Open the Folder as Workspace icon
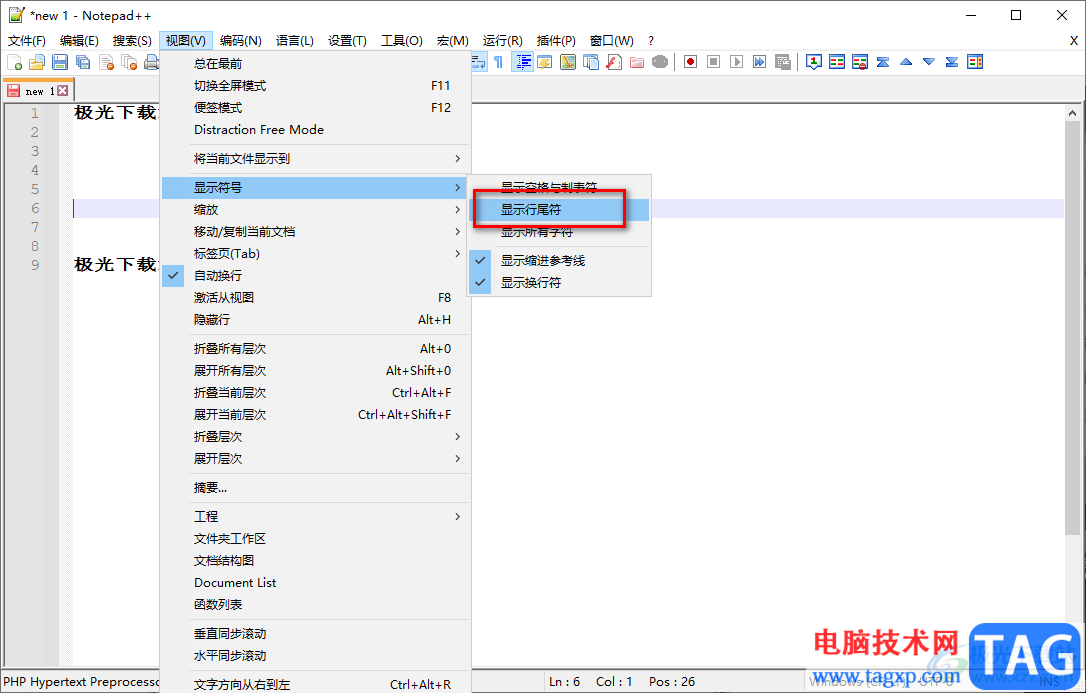The image size is (1086, 693). [637, 62]
